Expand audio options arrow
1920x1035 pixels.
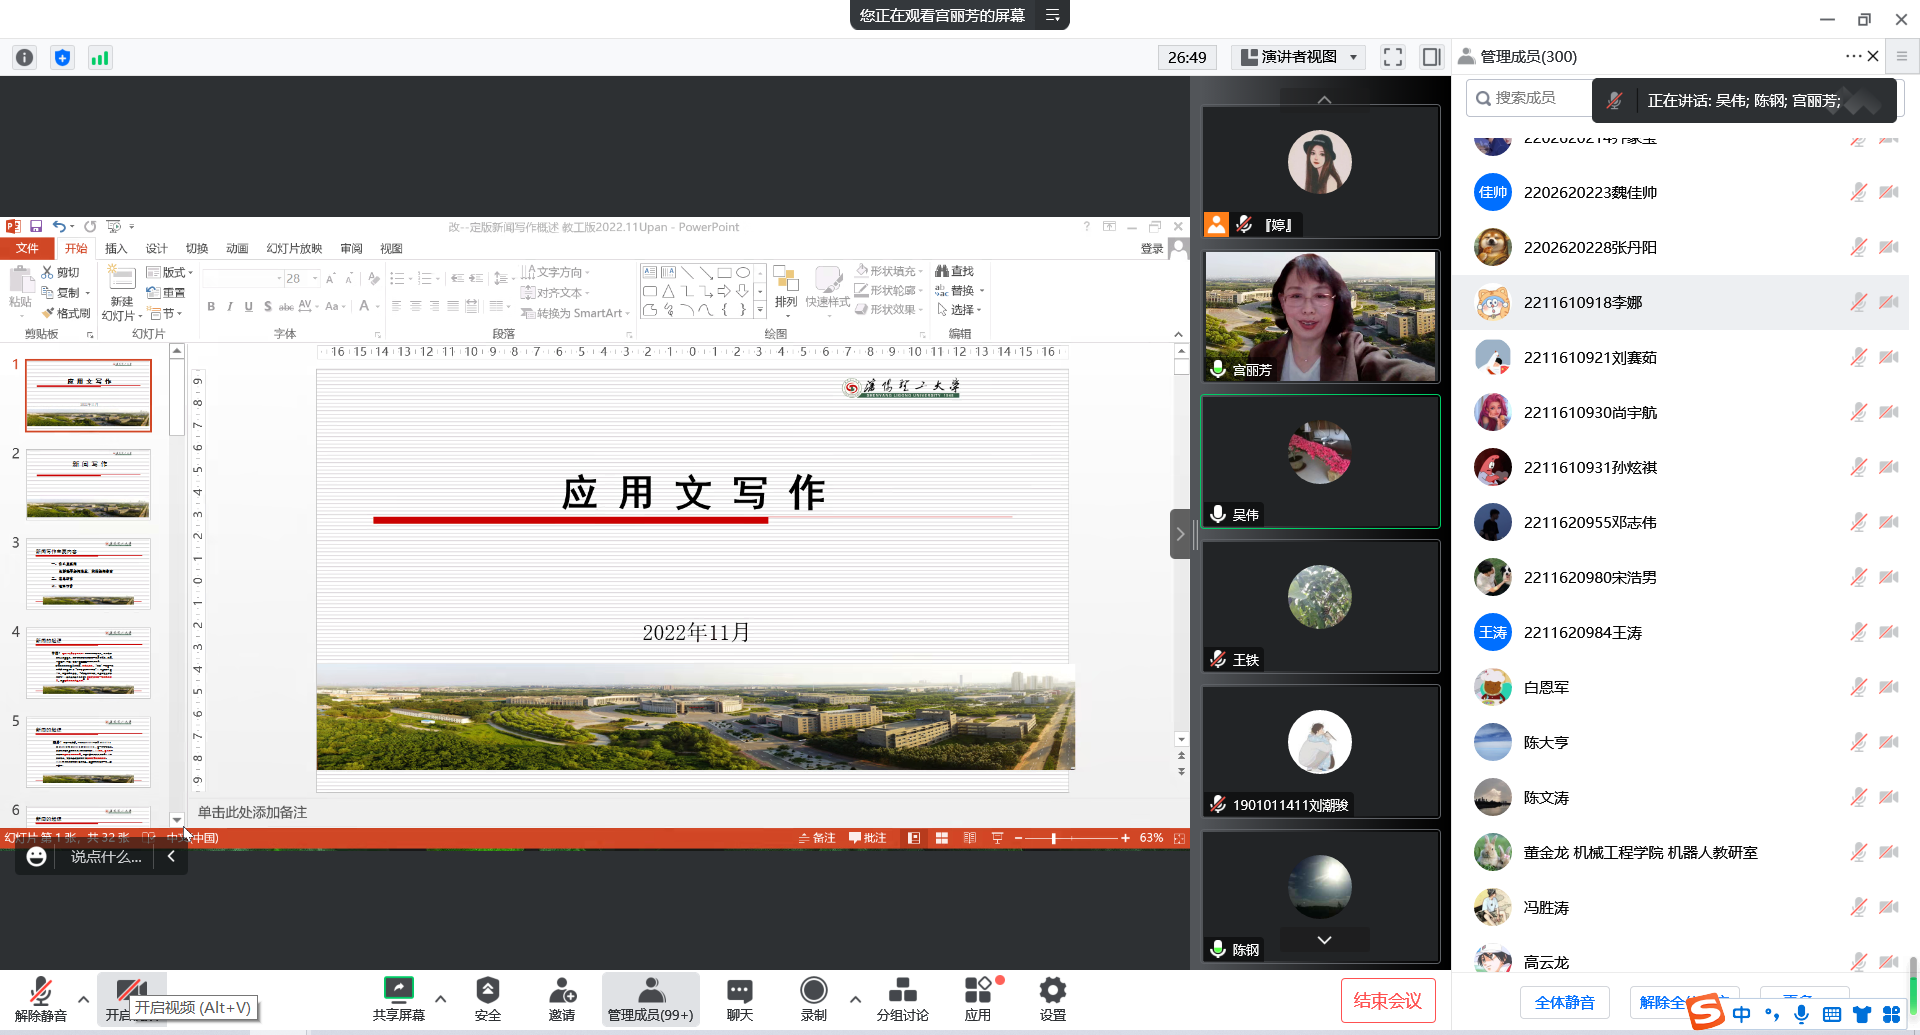[83, 999]
